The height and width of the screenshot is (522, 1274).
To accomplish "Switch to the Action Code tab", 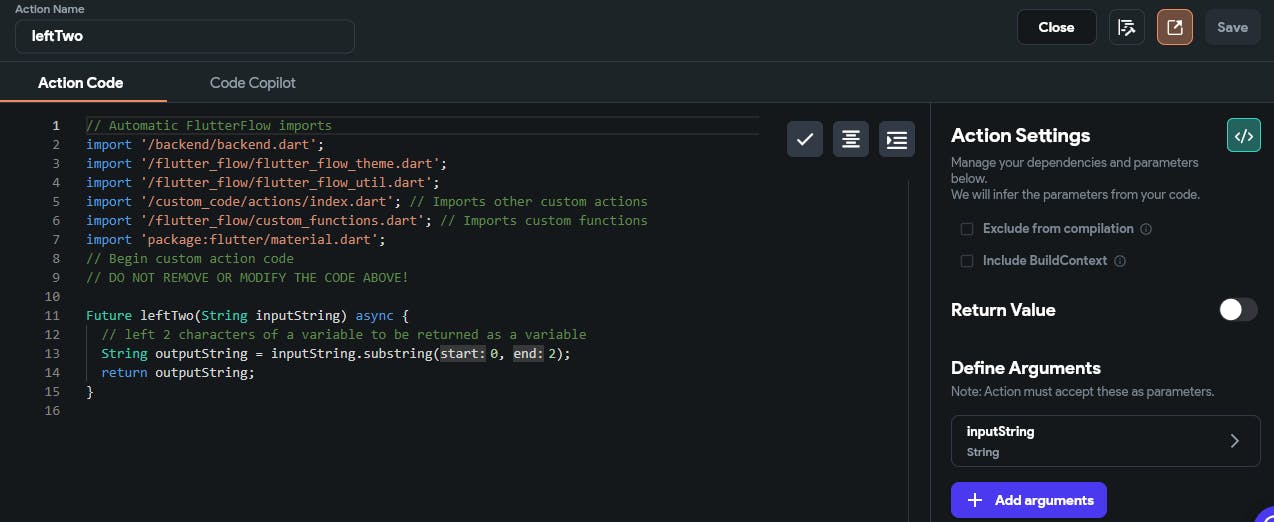I will [81, 83].
